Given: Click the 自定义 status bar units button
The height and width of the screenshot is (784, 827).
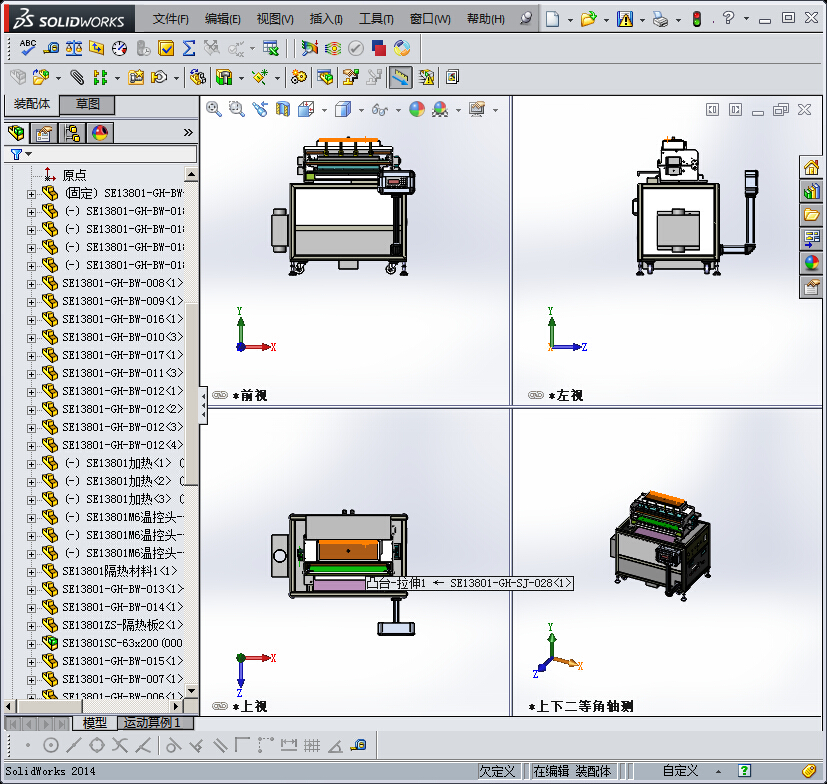Looking at the screenshot, I should click(680, 771).
